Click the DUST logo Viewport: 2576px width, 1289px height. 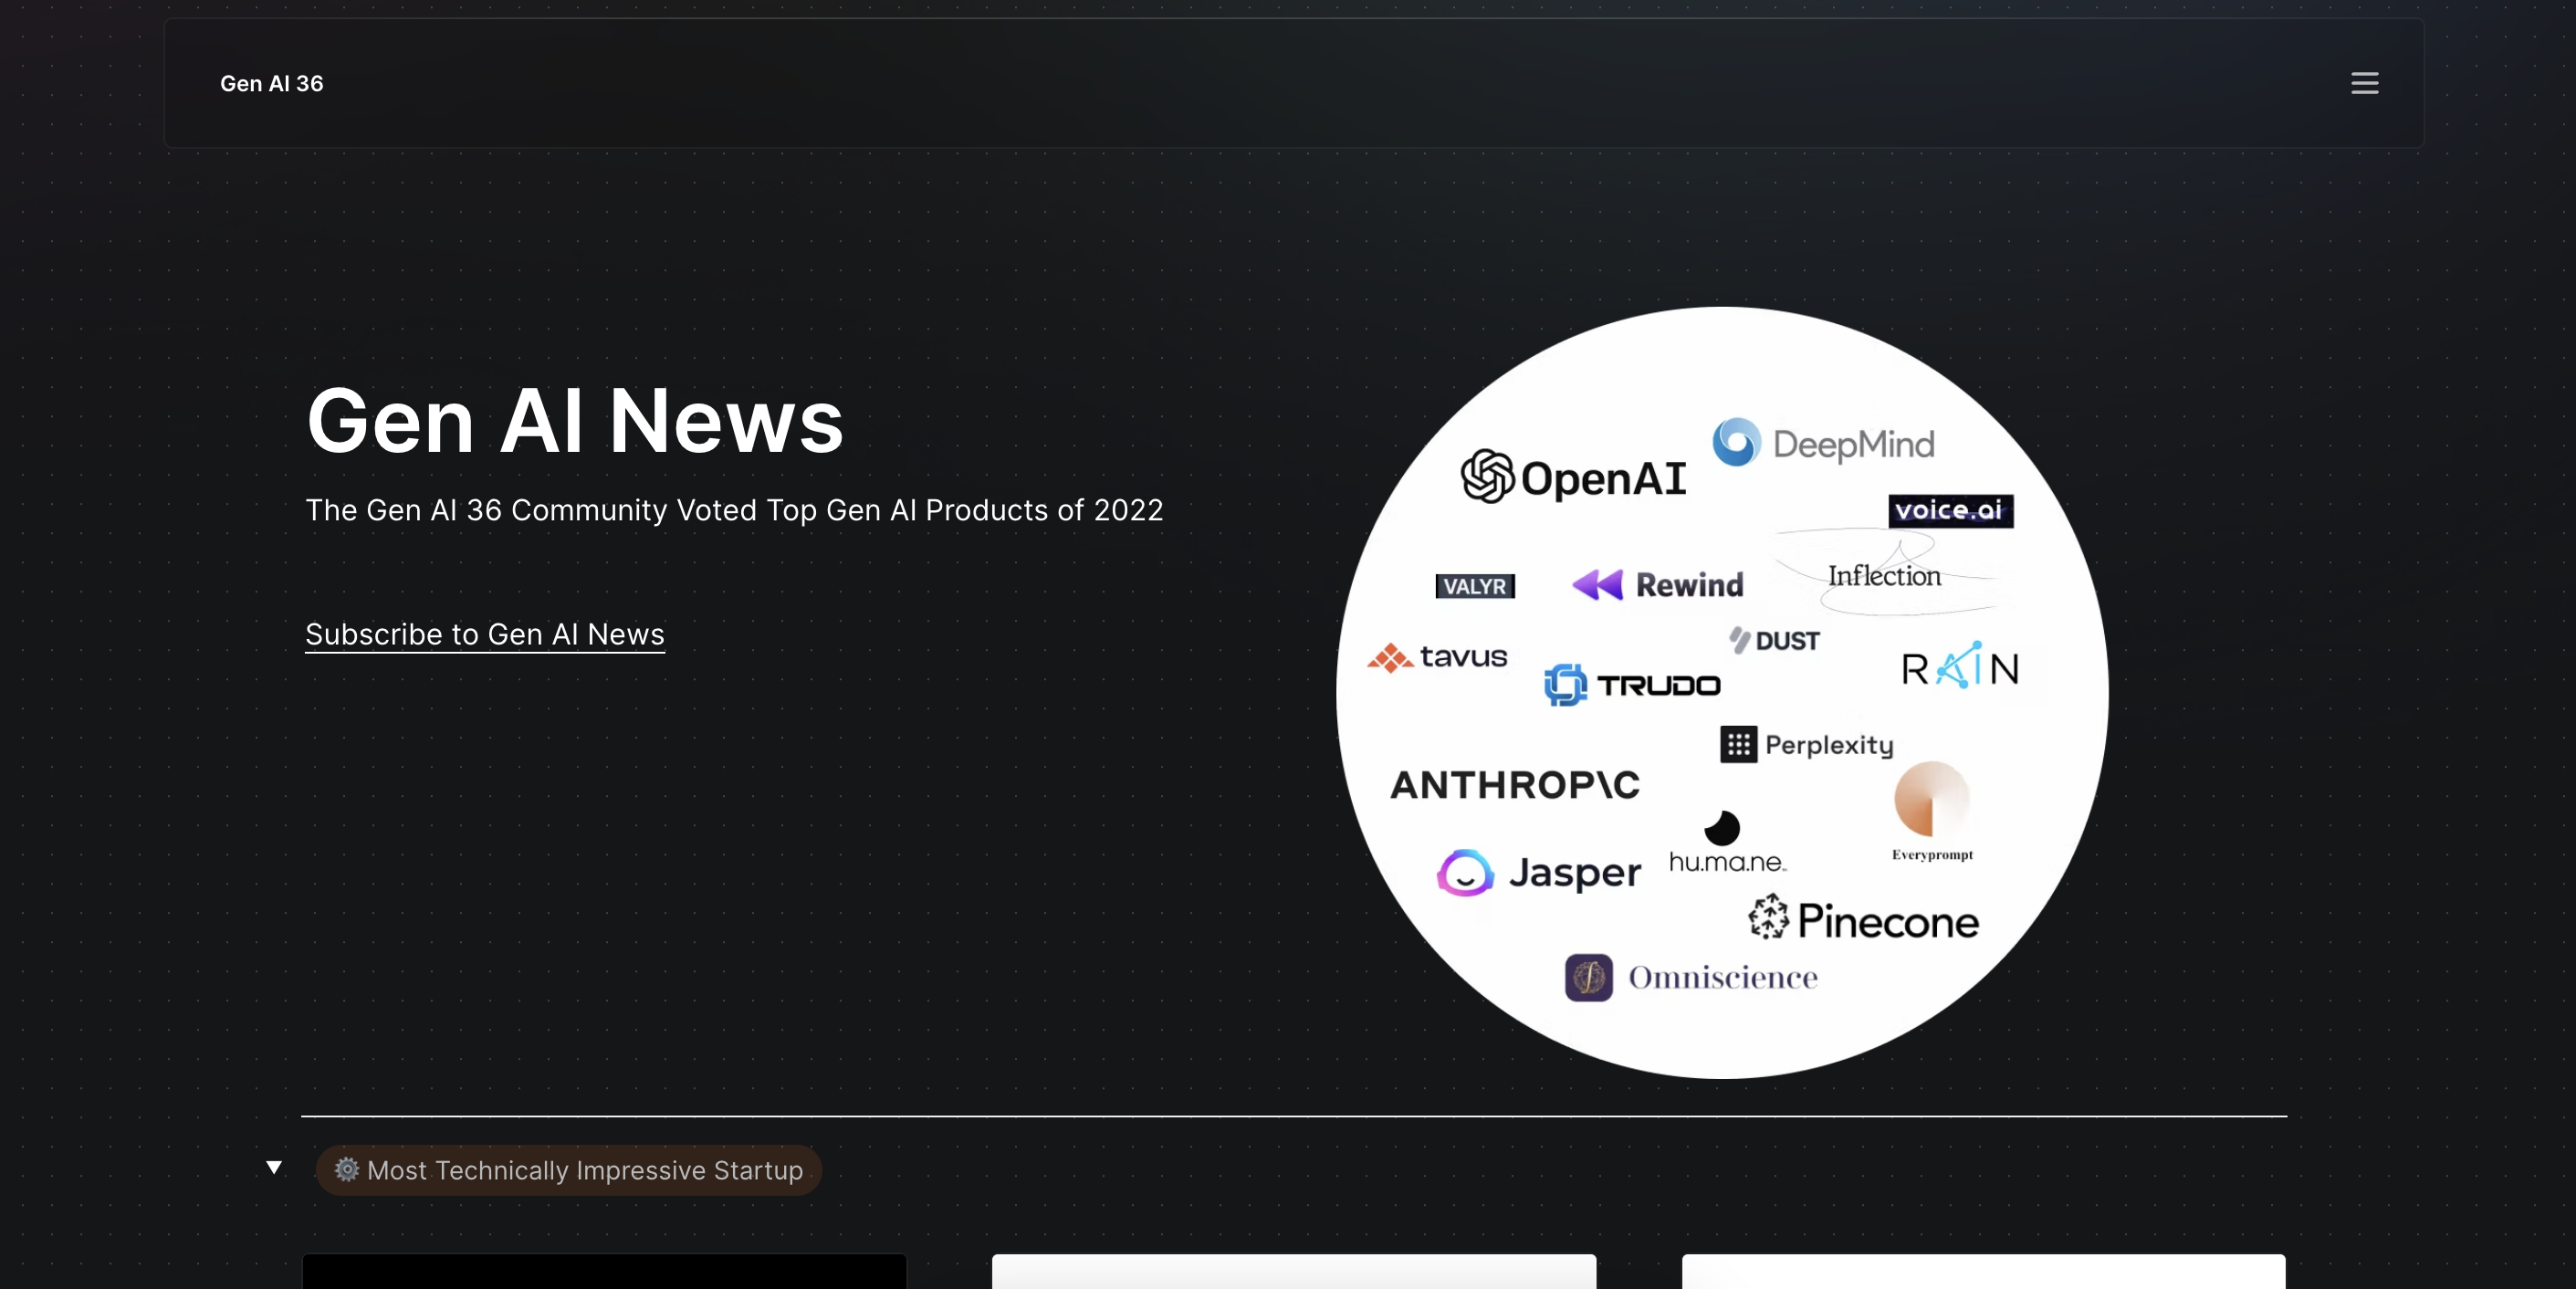pos(1774,640)
